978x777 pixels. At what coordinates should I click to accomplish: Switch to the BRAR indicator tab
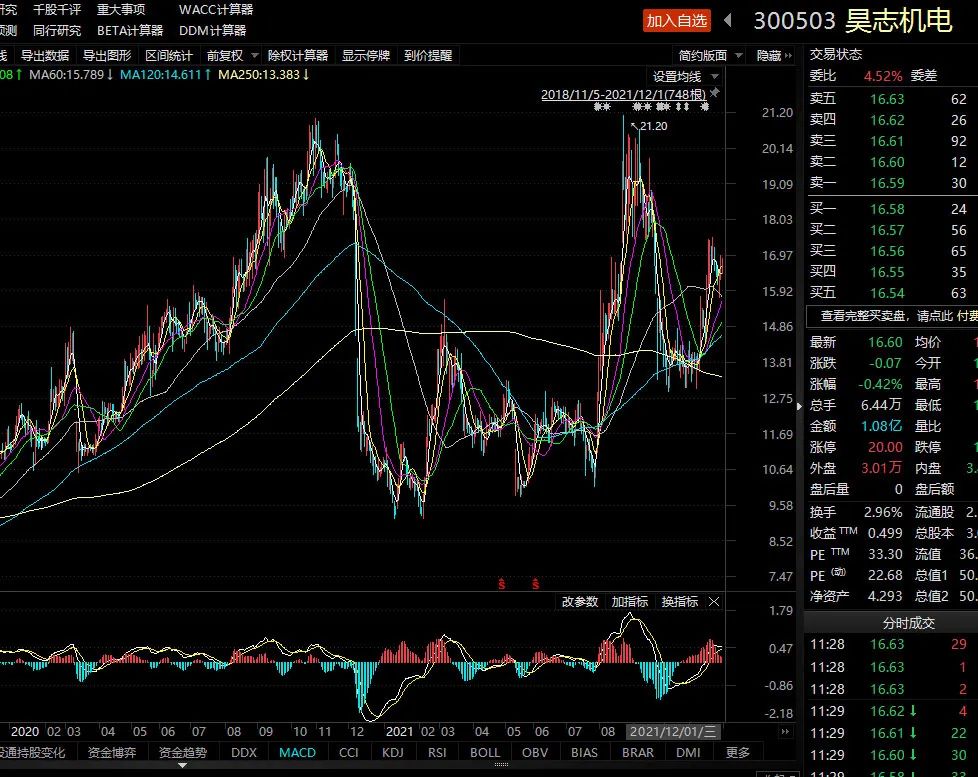pos(638,753)
